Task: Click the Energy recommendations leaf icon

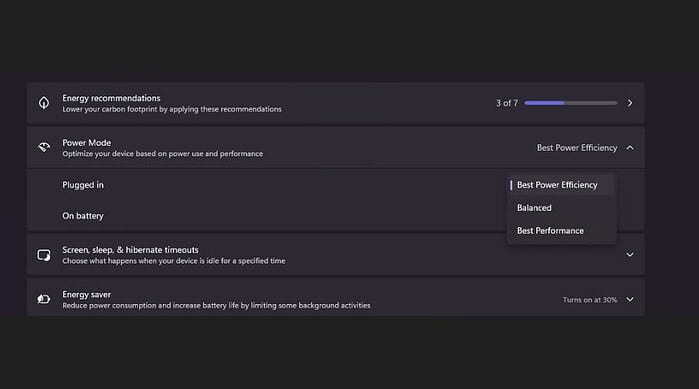Action: click(44, 103)
